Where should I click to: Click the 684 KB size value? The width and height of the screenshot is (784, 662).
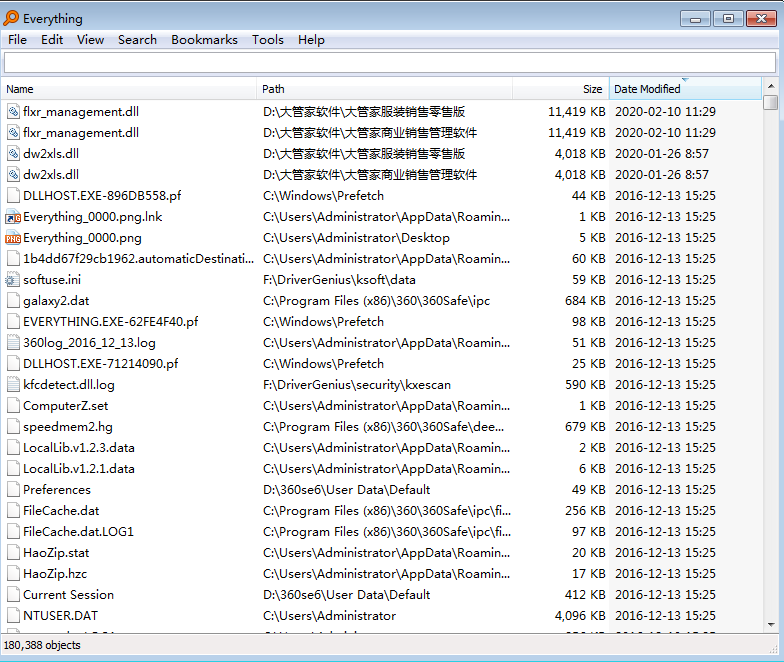pyautogui.click(x=585, y=301)
